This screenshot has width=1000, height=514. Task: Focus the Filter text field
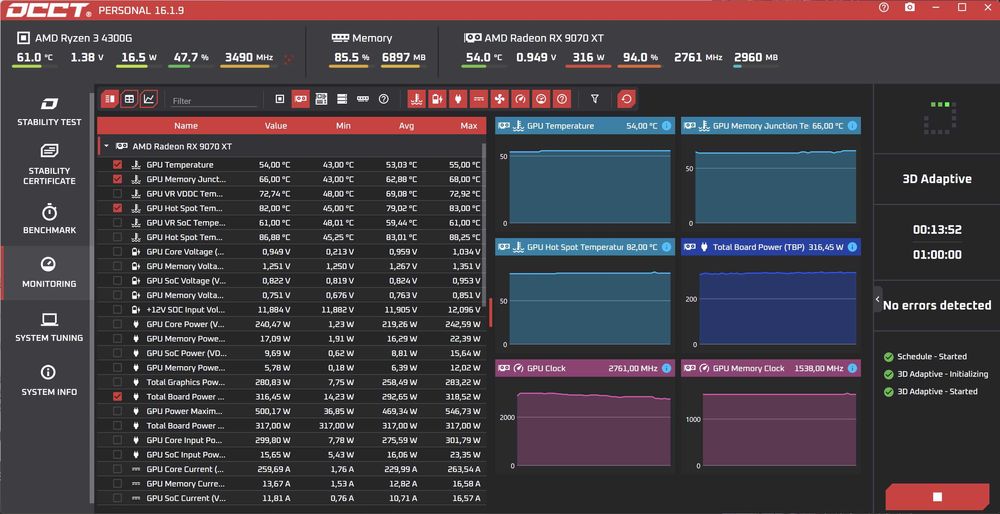[213, 101]
